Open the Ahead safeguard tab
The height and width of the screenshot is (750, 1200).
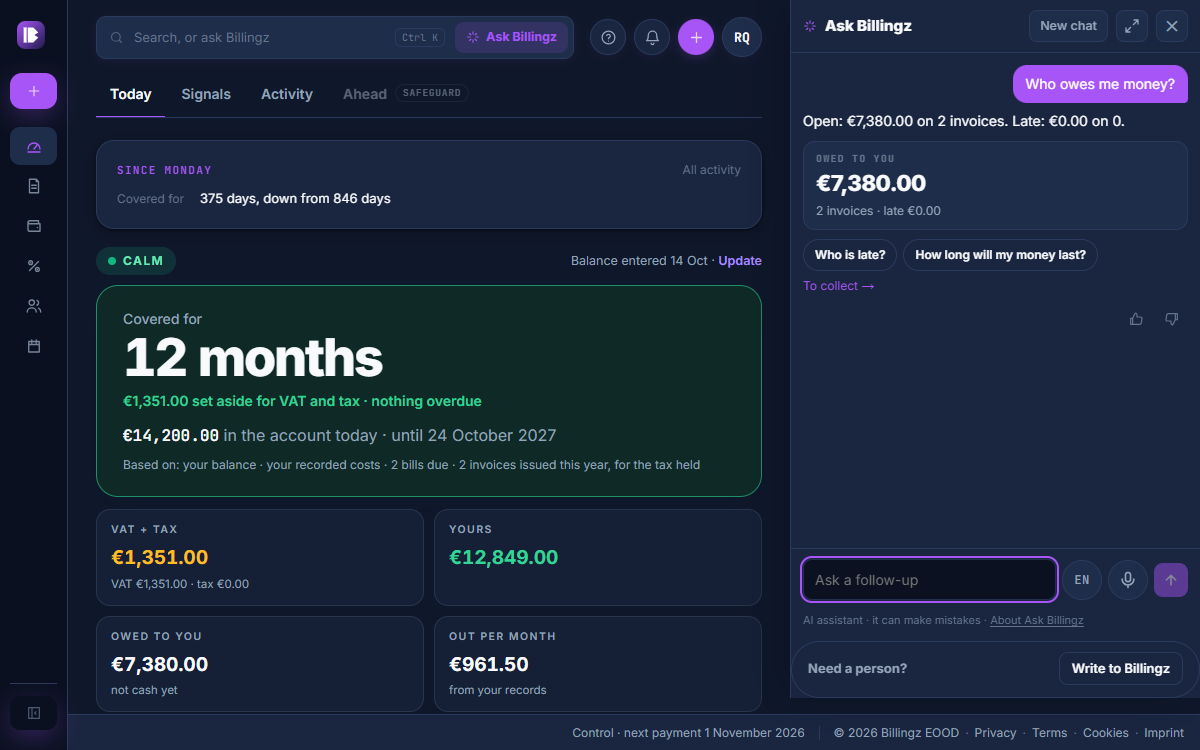click(x=405, y=94)
